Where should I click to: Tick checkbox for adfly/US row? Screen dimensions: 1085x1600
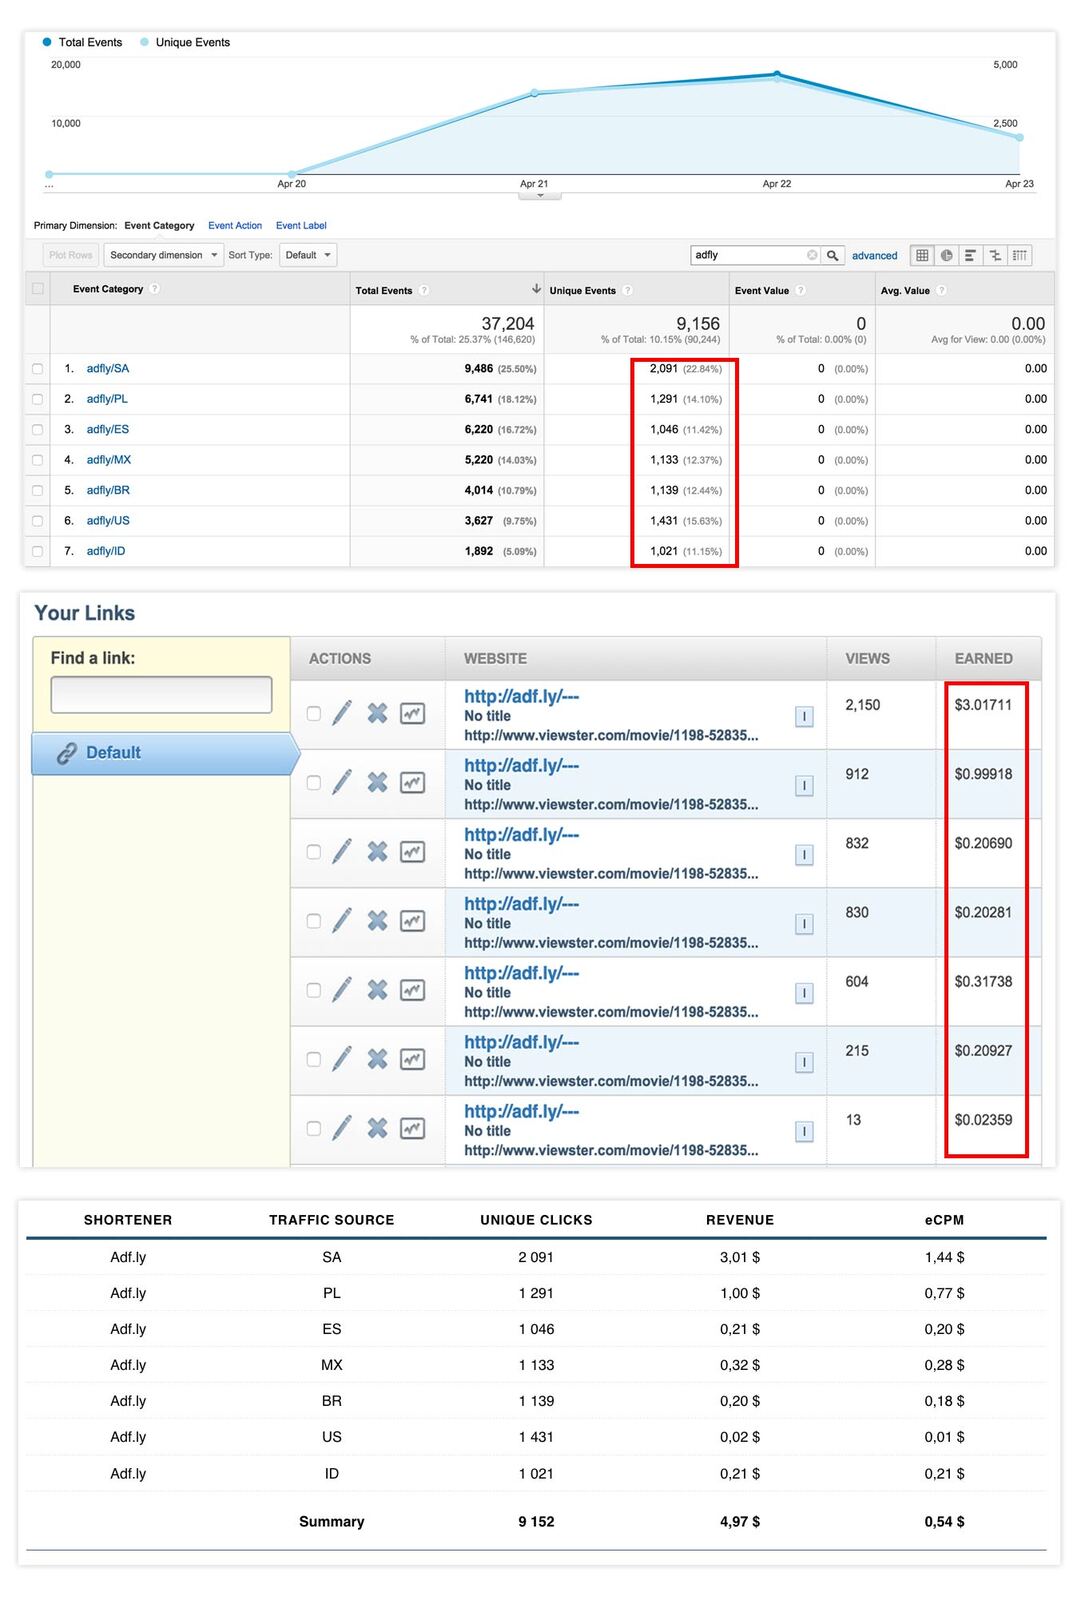[38, 521]
